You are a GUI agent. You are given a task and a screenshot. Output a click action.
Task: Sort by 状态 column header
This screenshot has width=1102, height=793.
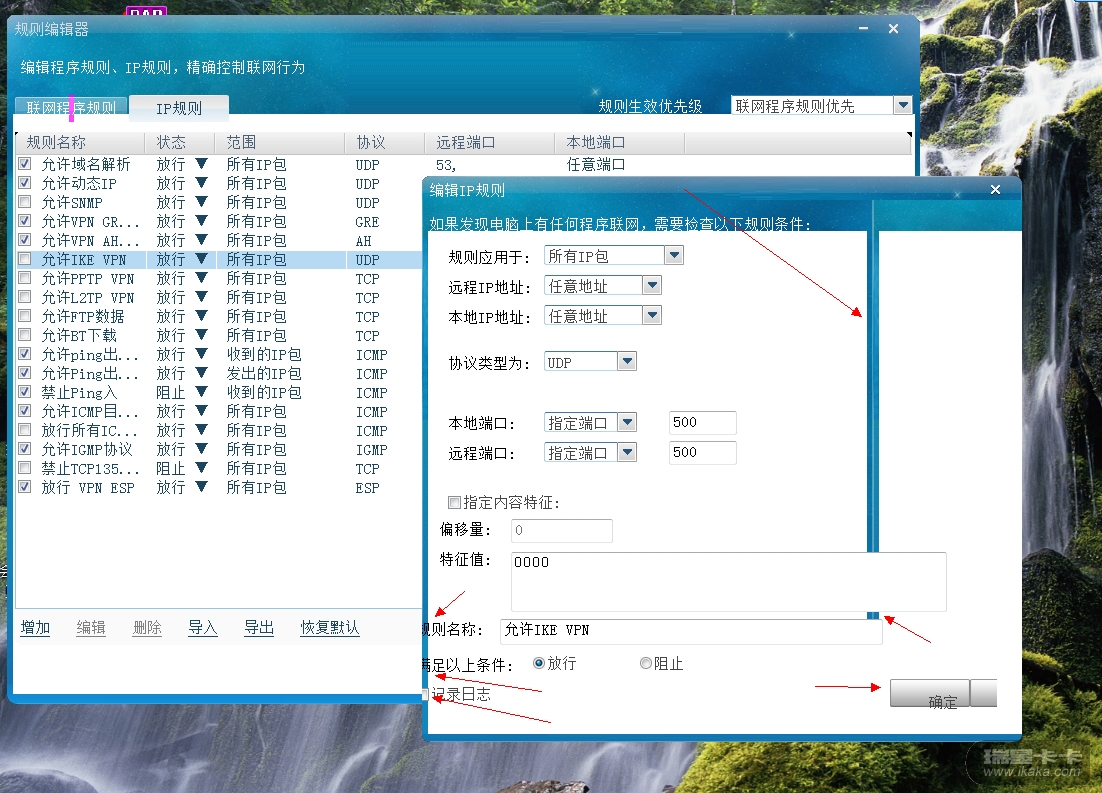pos(179,143)
